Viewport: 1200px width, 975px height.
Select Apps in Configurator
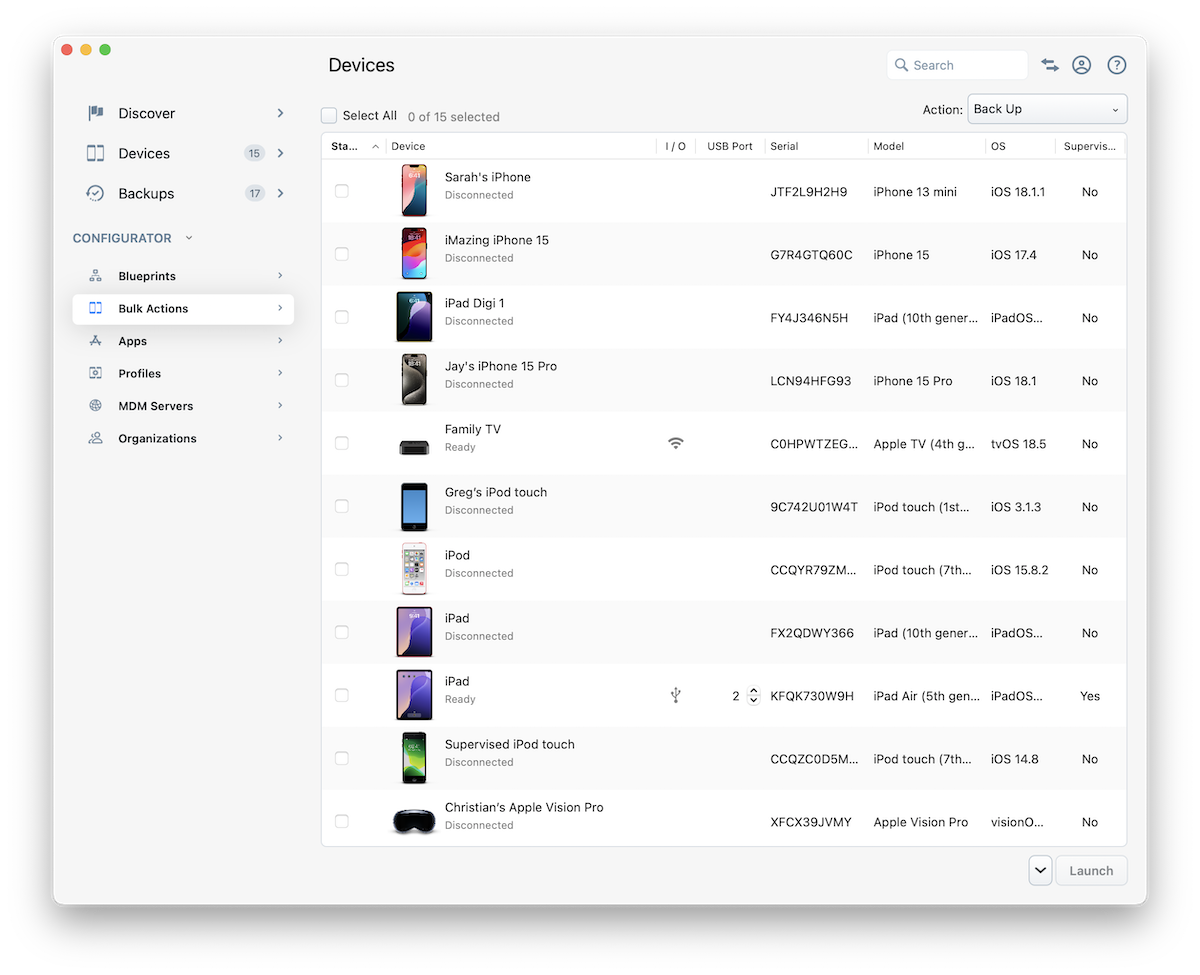pyautogui.click(x=132, y=341)
